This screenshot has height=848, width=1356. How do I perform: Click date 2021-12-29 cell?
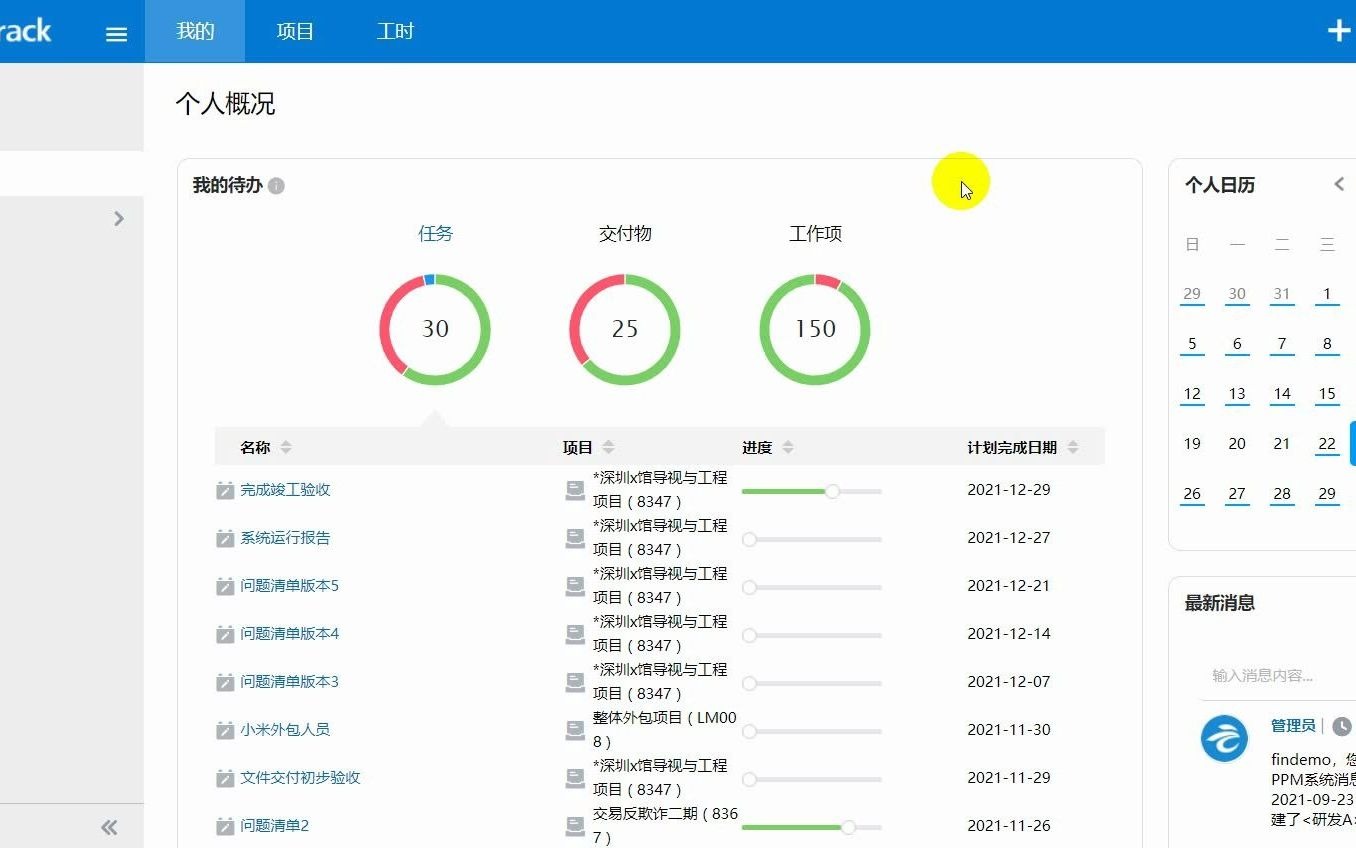pyautogui.click(x=1009, y=490)
